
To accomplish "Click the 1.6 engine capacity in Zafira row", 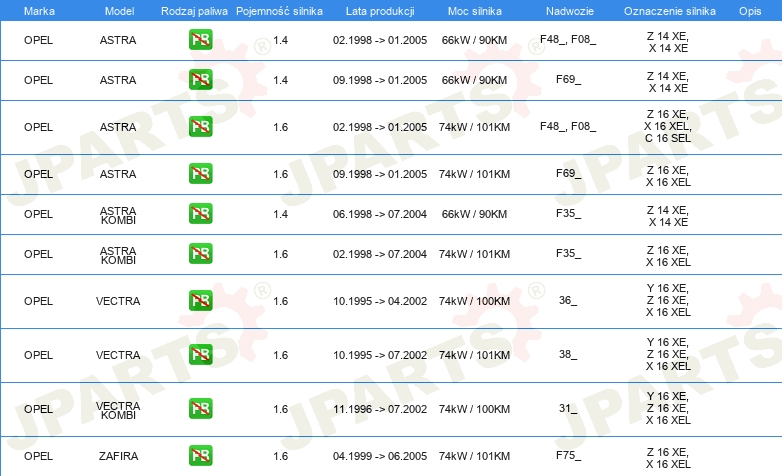I will tap(280, 456).
